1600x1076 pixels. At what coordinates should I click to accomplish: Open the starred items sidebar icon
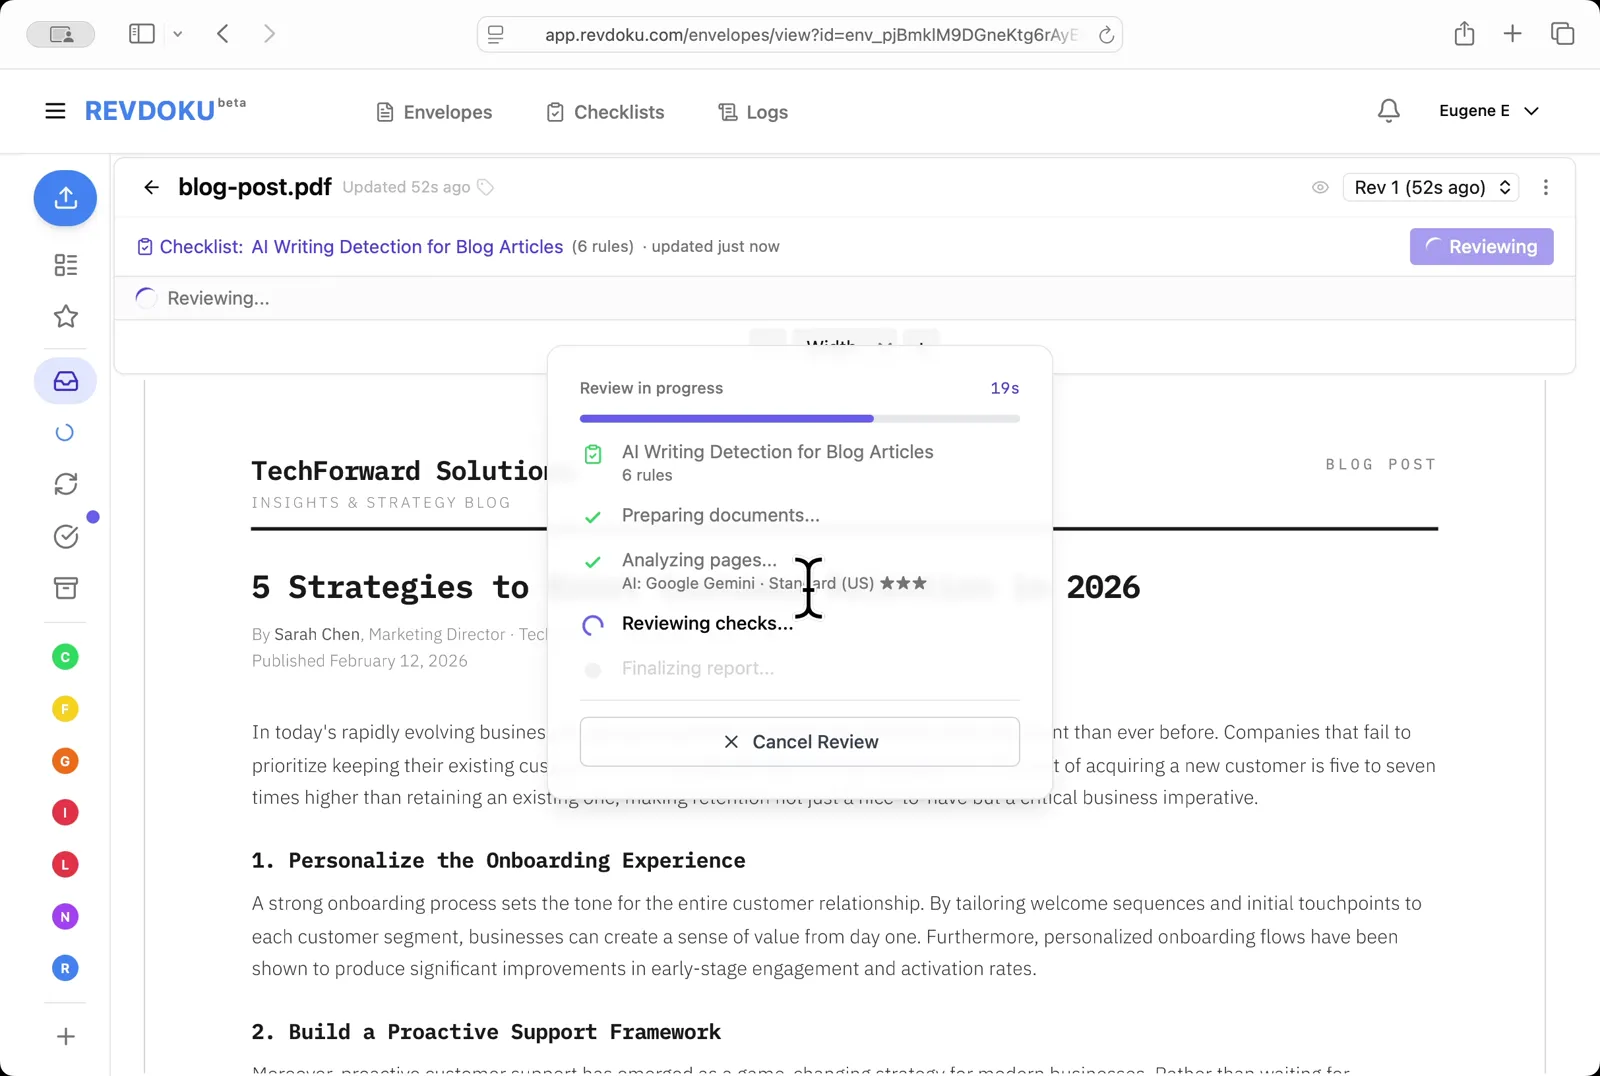(x=66, y=317)
